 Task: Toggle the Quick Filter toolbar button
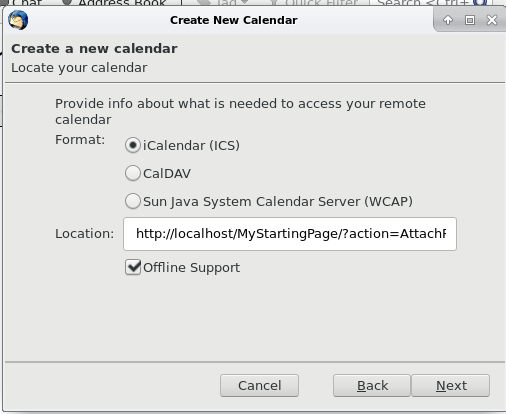[x=313, y=3]
